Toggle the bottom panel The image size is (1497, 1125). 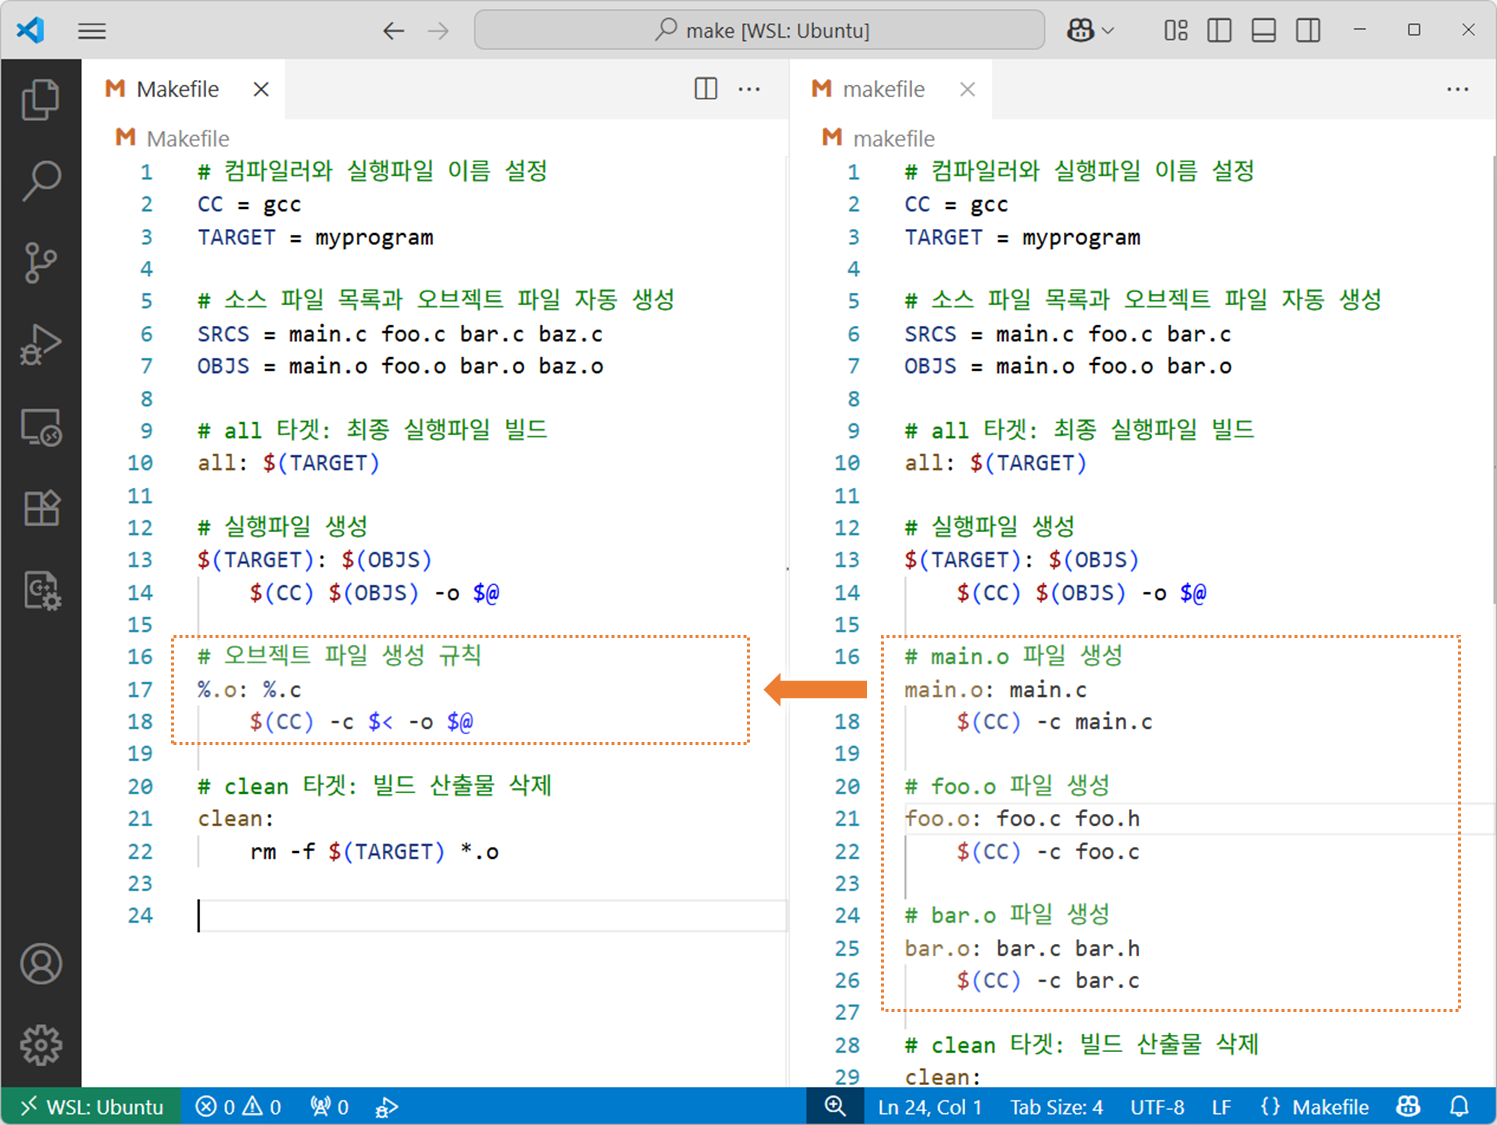pos(1264,30)
